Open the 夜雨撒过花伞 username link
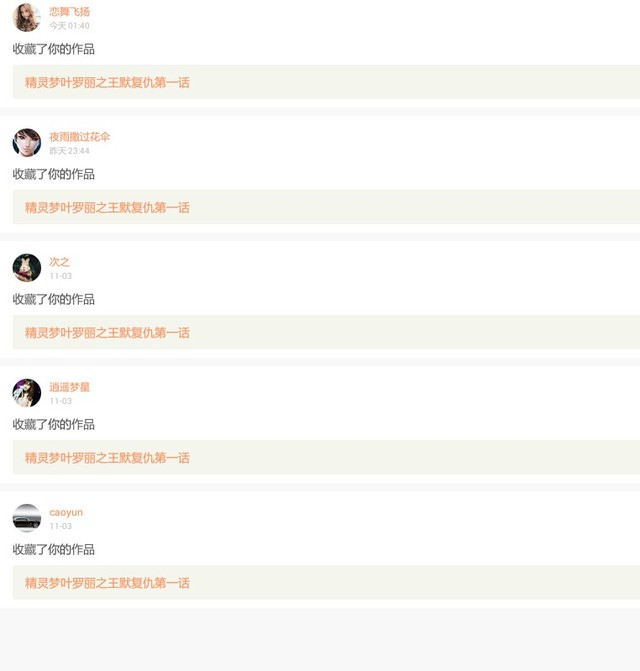640x671 pixels. pyautogui.click(x=80, y=137)
